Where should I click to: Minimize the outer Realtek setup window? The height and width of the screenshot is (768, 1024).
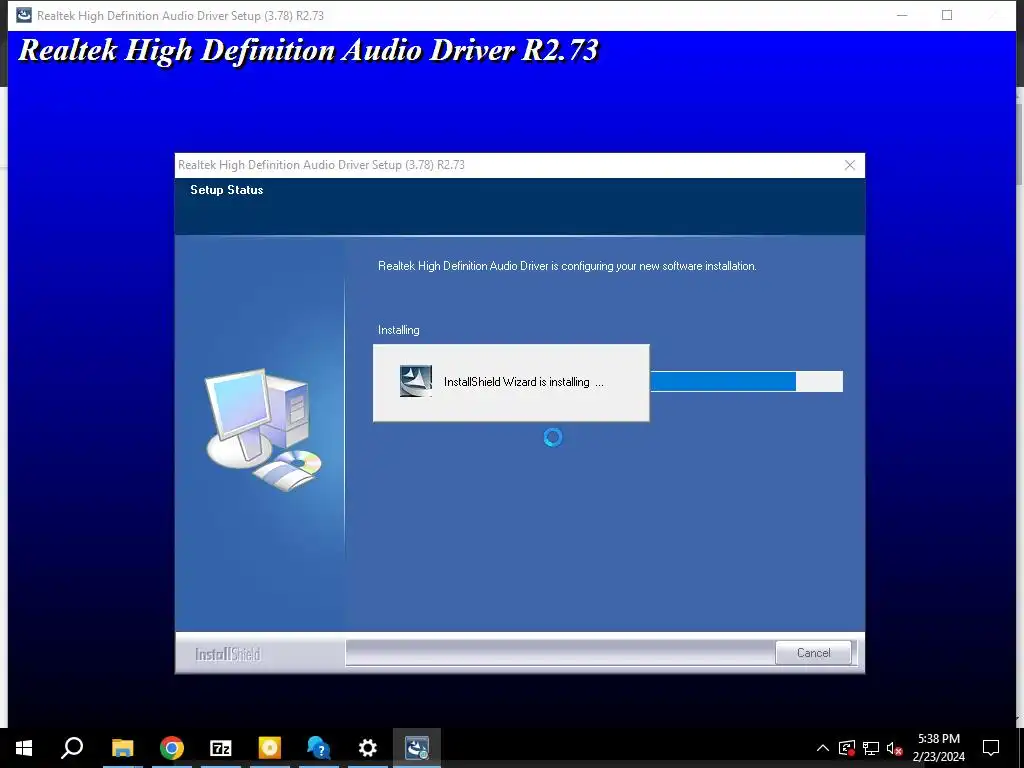(902, 15)
